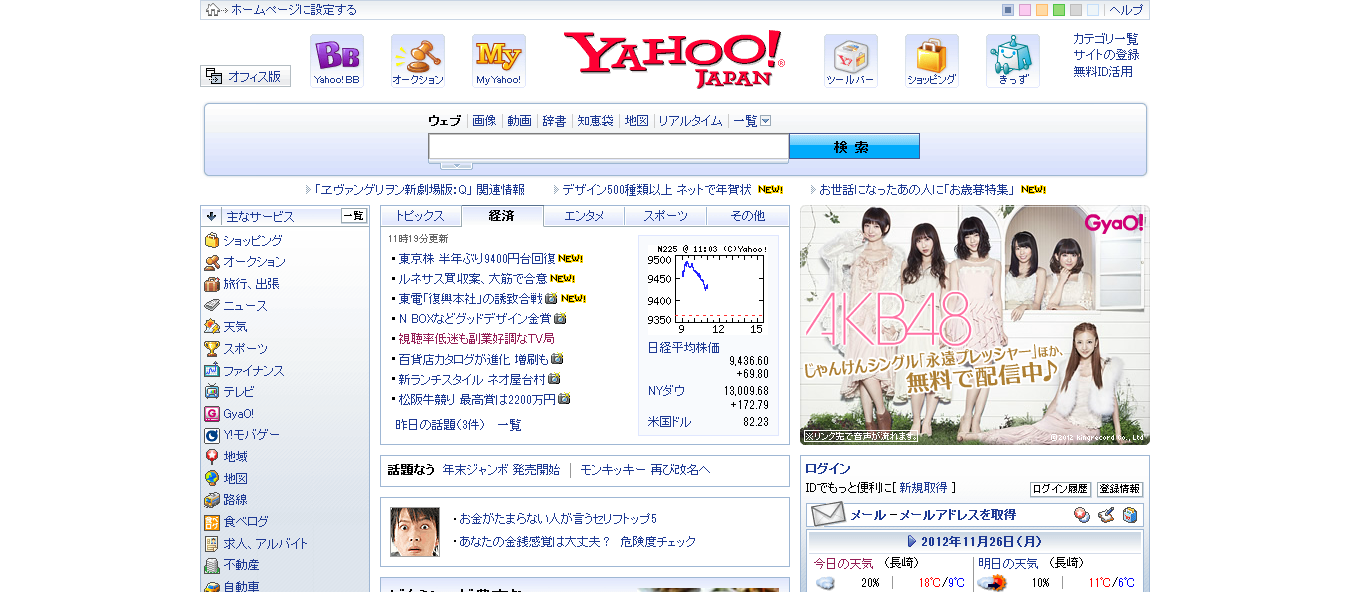Open Y!モバゲー in the services sidebar
This screenshot has width=1349, height=592.
tap(242, 435)
